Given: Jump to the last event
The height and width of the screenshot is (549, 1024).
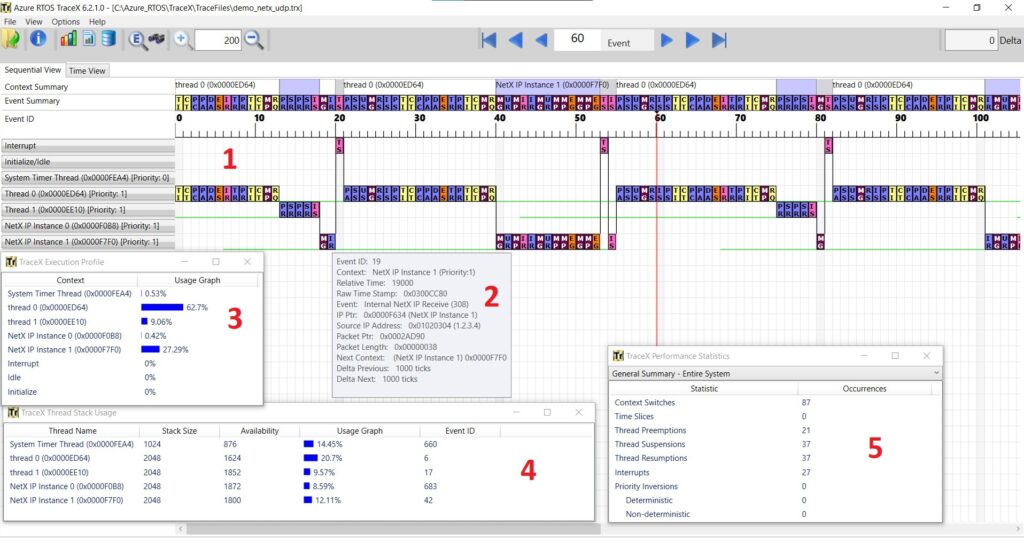Looking at the screenshot, I should click(719, 40).
